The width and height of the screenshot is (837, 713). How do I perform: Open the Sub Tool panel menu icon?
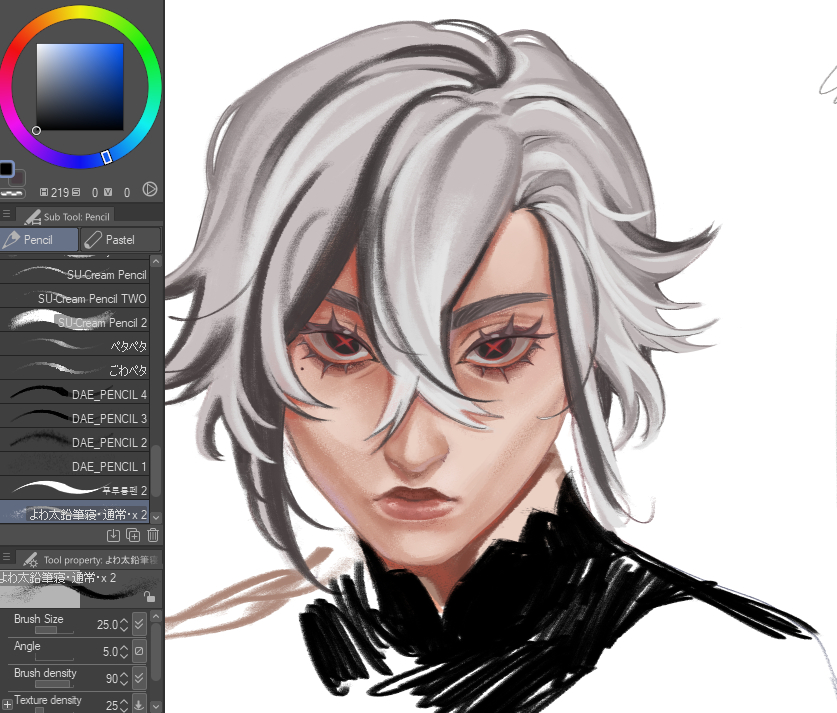7,215
